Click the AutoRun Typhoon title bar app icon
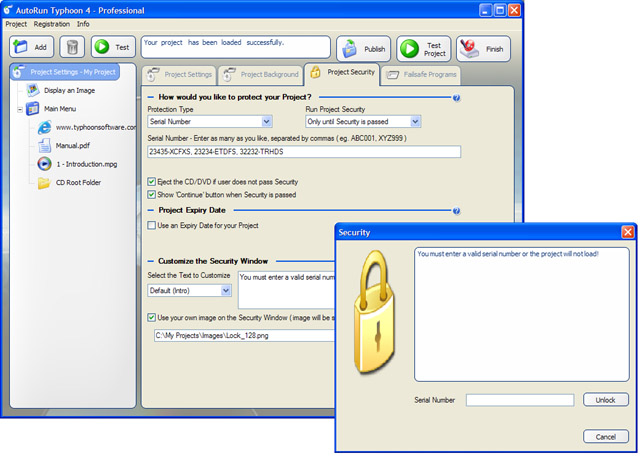This screenshot has width=640, height=456. coord(7,10)
